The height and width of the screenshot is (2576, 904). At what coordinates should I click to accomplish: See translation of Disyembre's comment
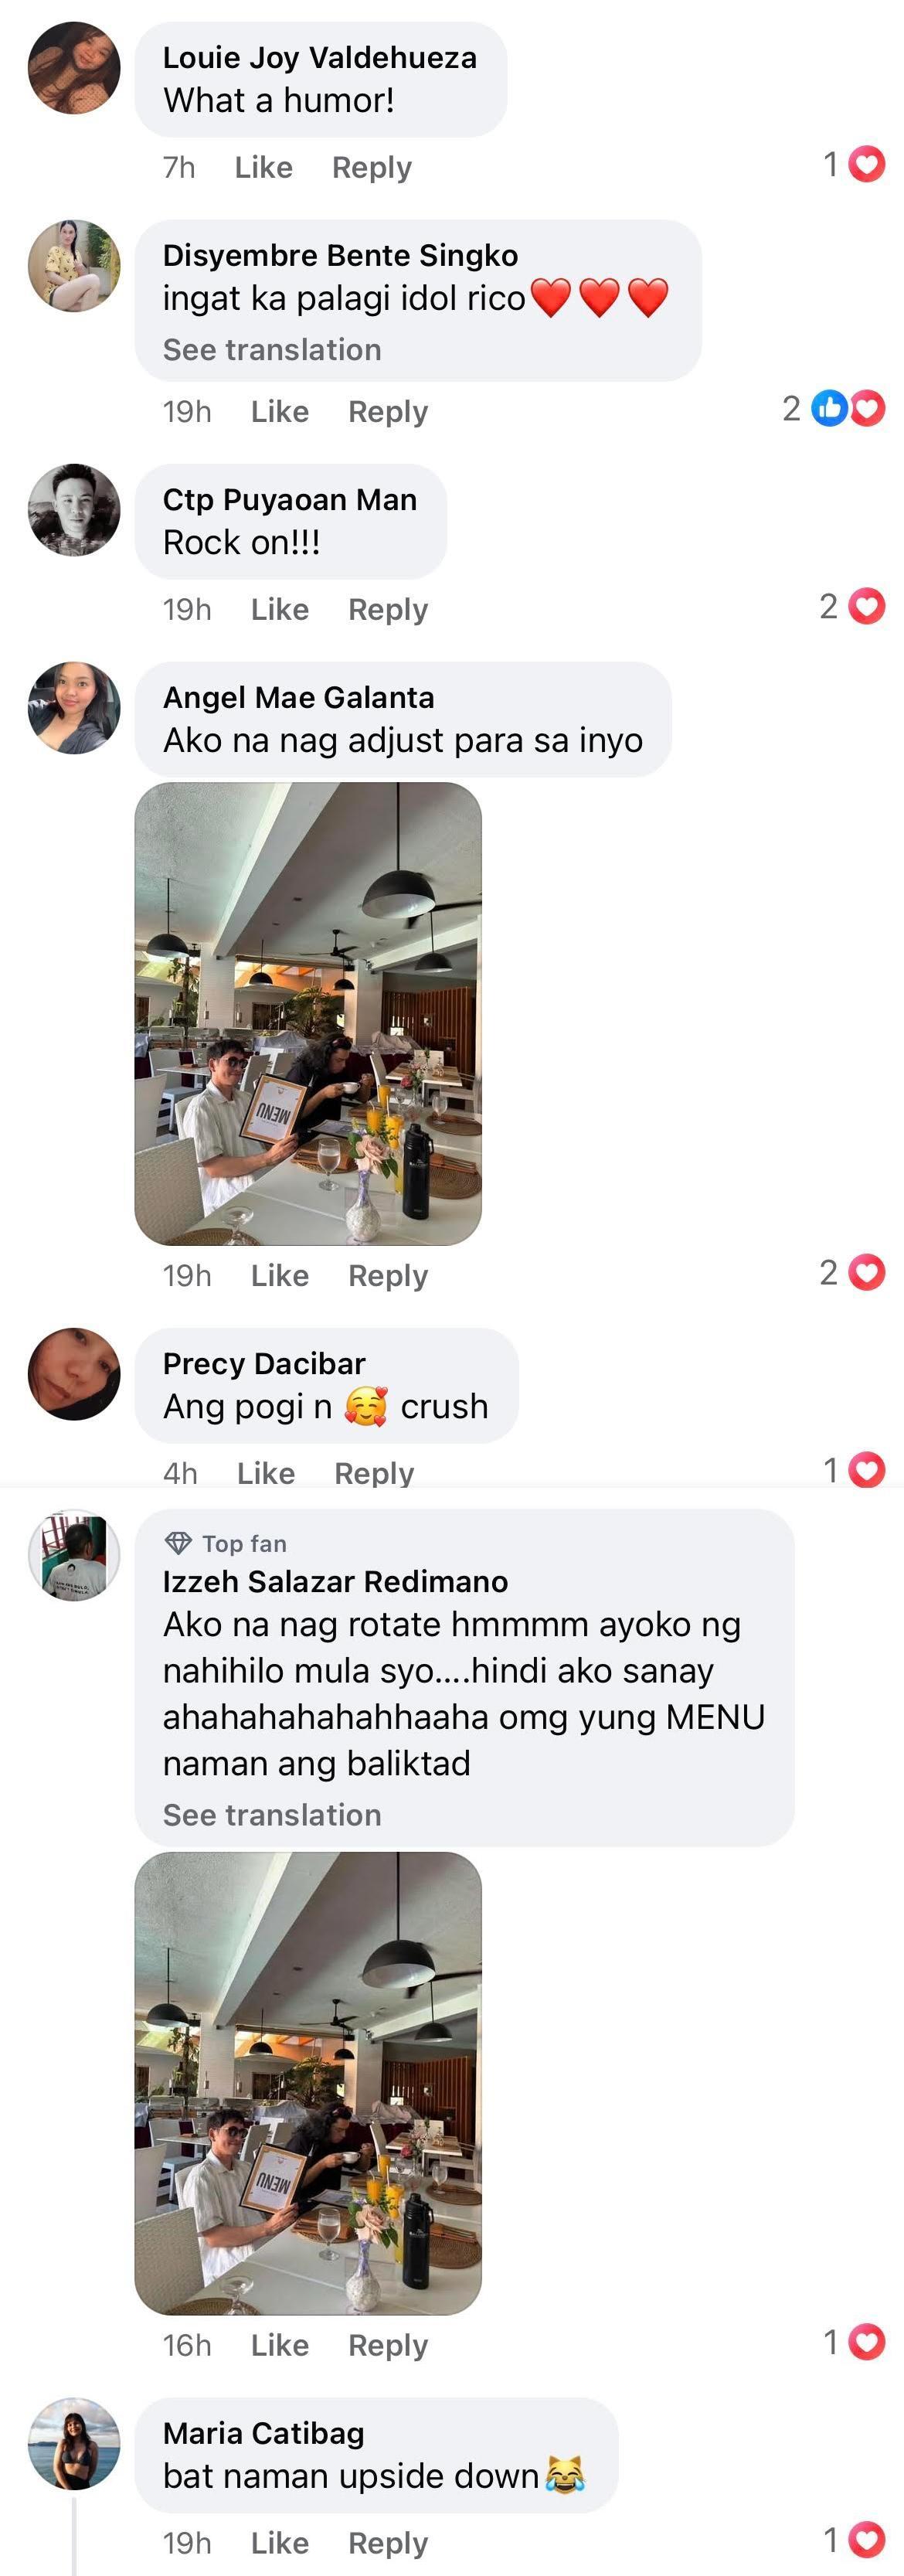tap(272, 350)
